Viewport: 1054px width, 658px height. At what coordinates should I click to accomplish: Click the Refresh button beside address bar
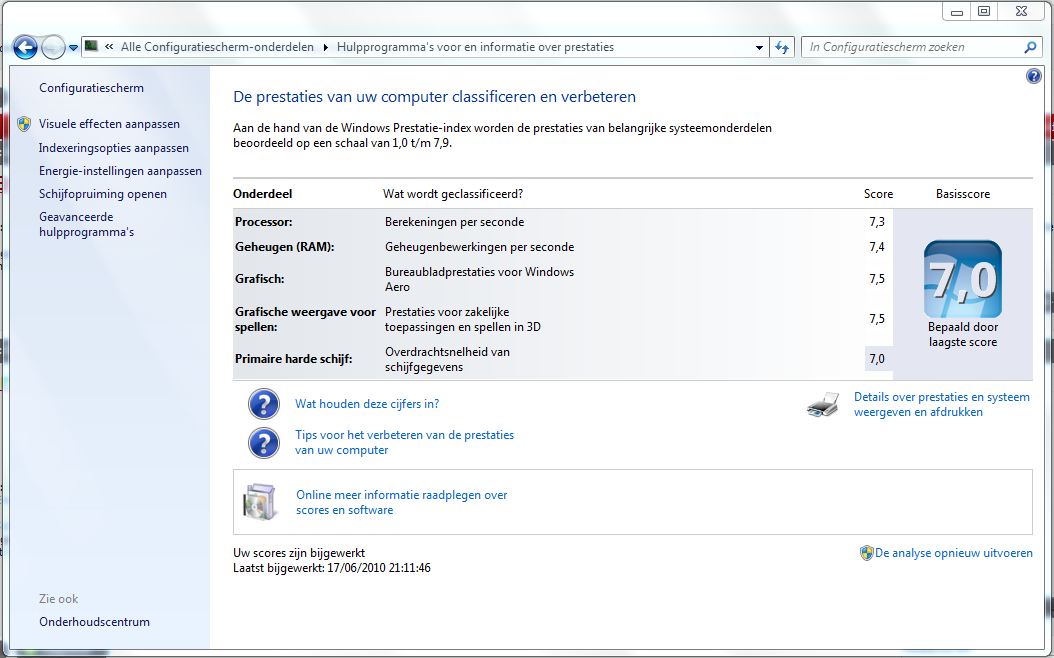click(x=782, y=47)
